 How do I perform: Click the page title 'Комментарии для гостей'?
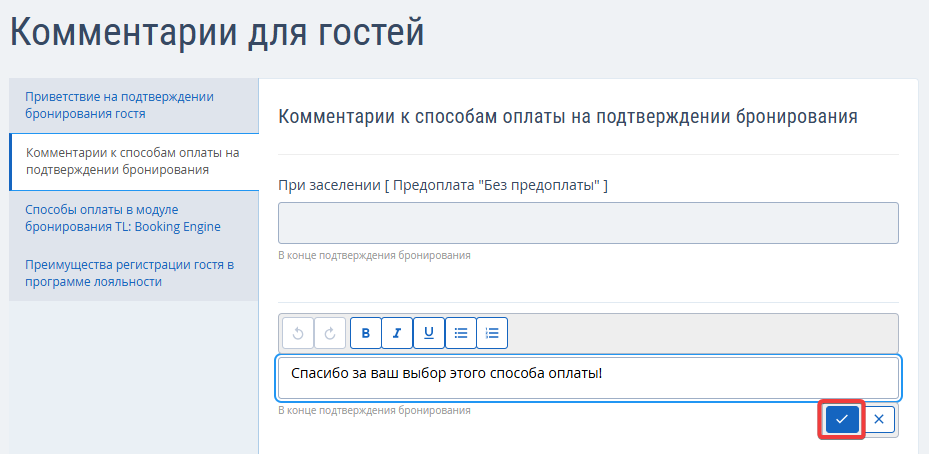tap(217, 32)
